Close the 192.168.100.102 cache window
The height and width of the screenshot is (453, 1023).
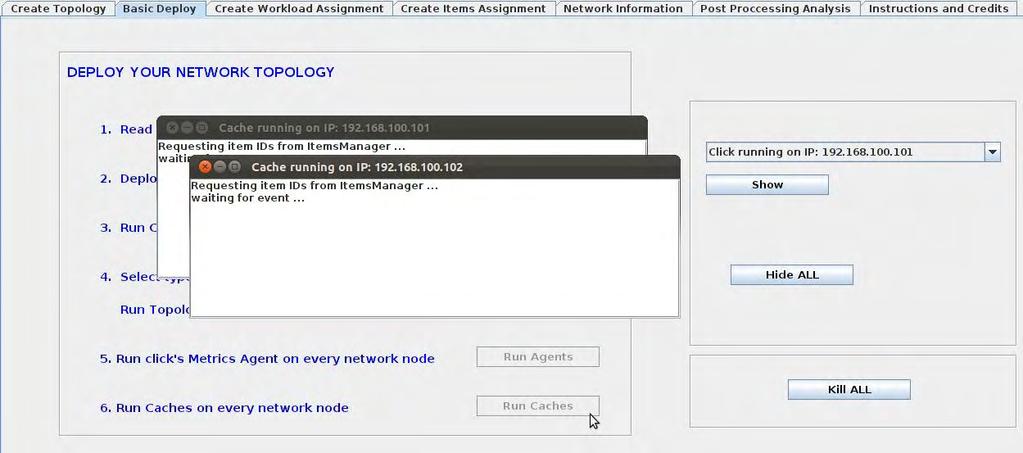point(205,167)
